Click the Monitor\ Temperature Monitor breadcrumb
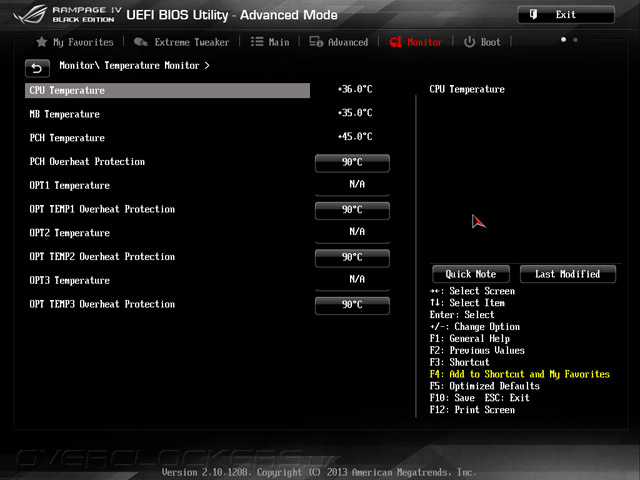 (x=134, y=65)
